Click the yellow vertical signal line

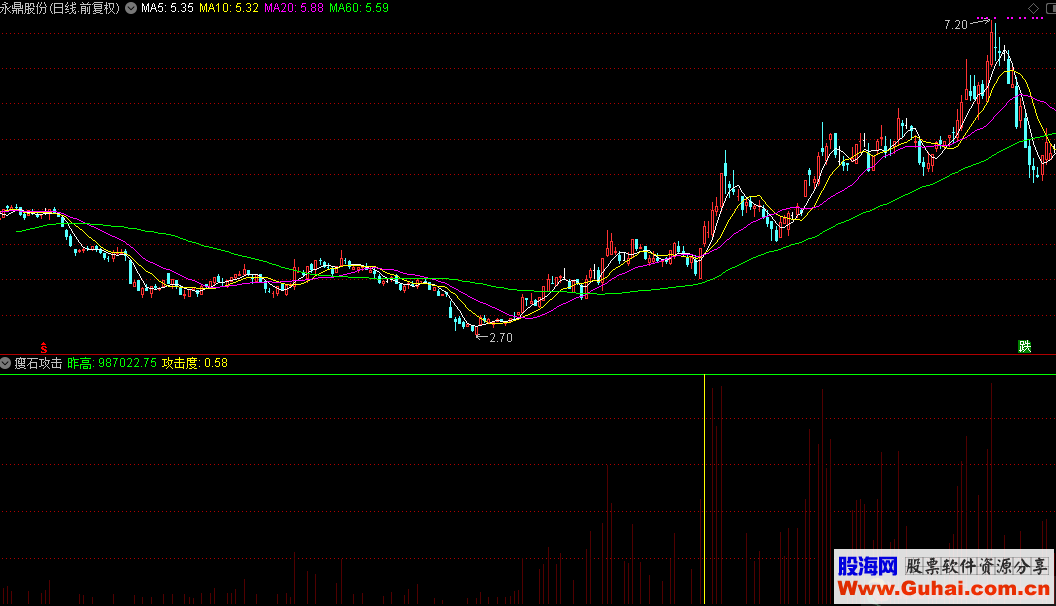click(x=704, y=490)
